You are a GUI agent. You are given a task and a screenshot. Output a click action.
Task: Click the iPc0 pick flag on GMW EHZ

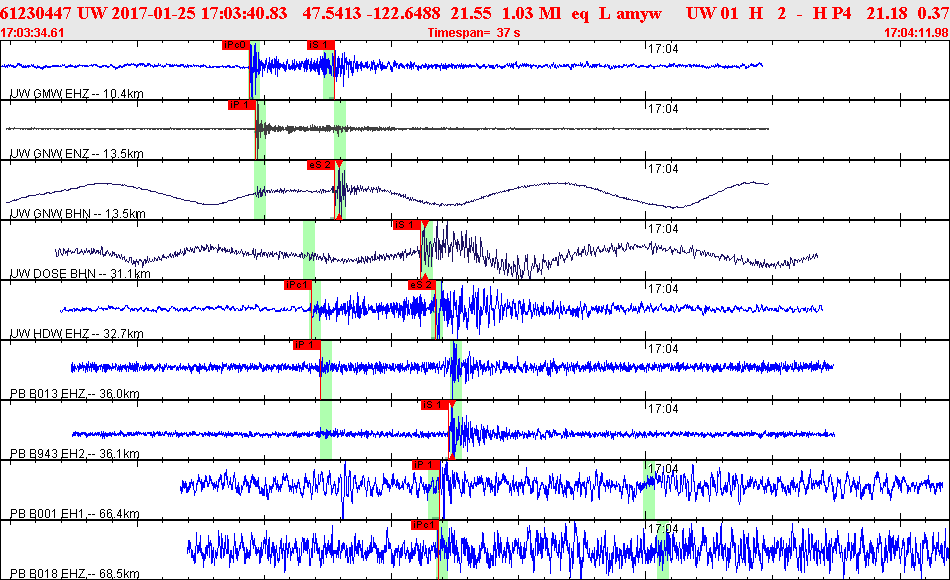point(236,45)
